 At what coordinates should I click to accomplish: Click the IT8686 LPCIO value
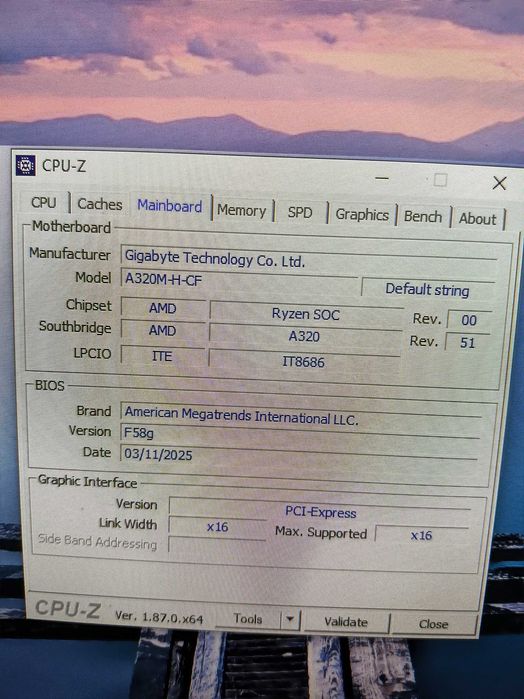[x=304, y=362]
